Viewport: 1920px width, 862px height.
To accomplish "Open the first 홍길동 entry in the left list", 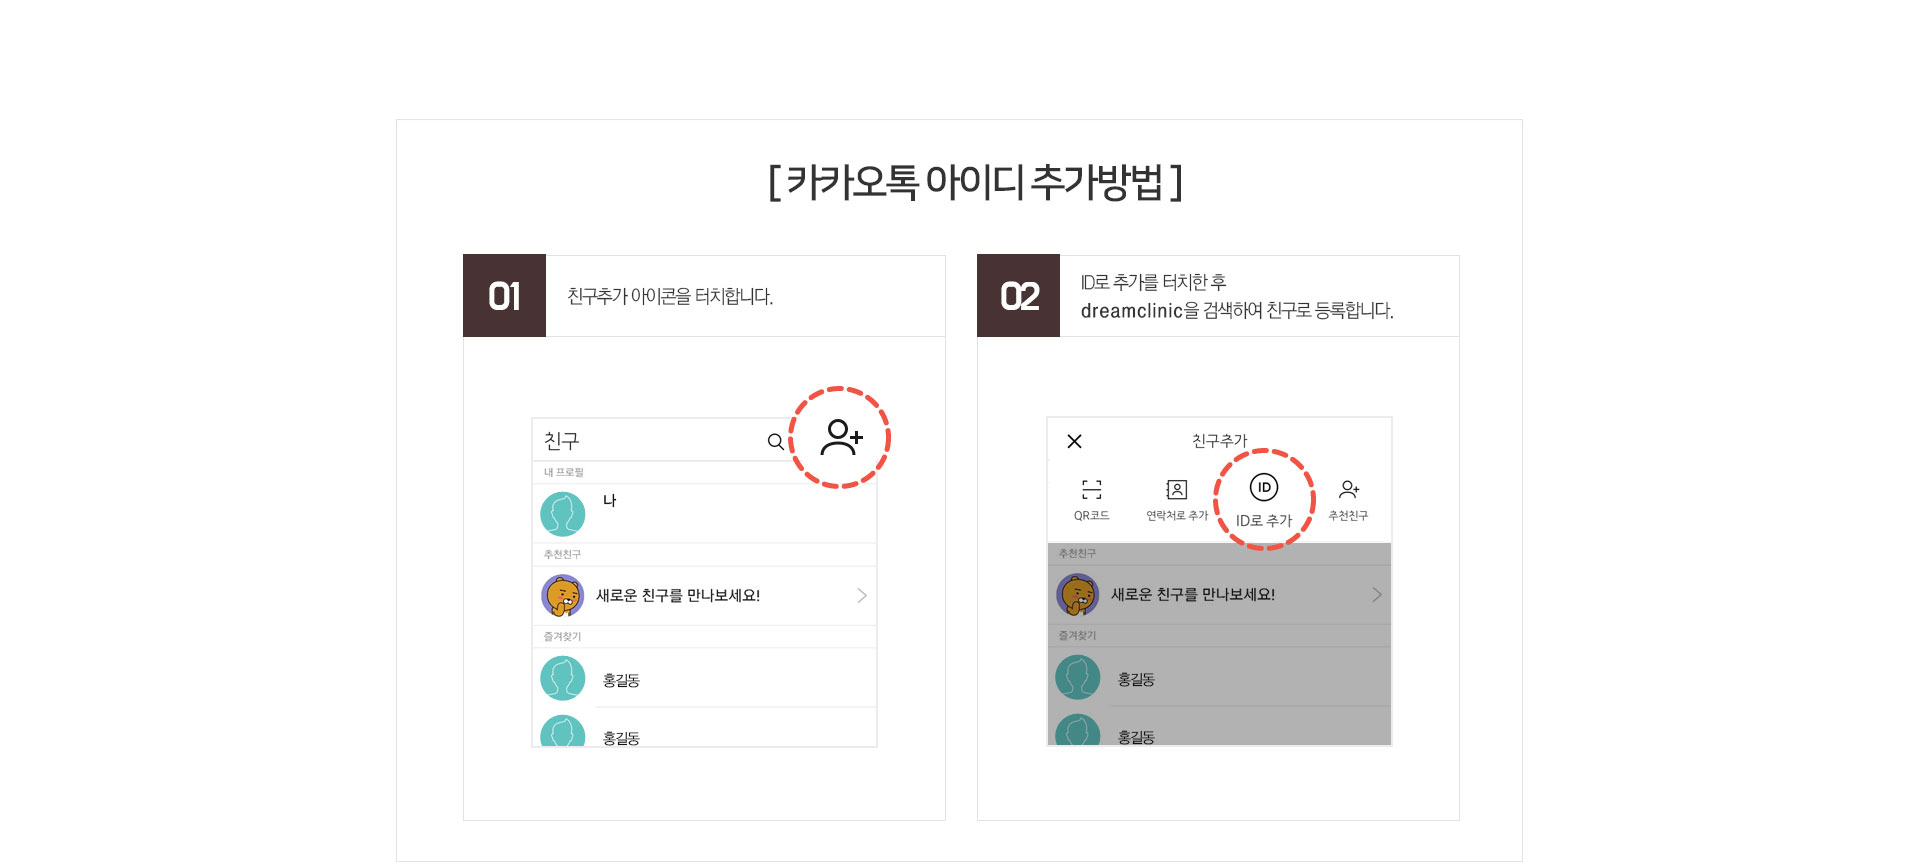I will click(x=705, y=679).
